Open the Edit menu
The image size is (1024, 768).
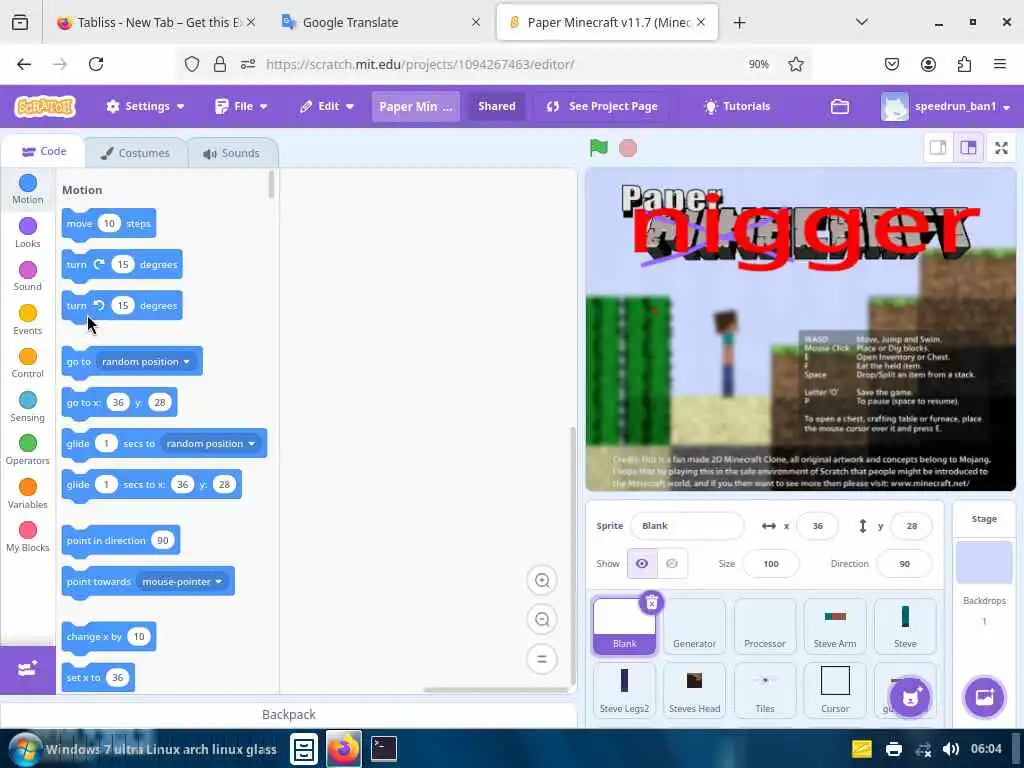327,106
